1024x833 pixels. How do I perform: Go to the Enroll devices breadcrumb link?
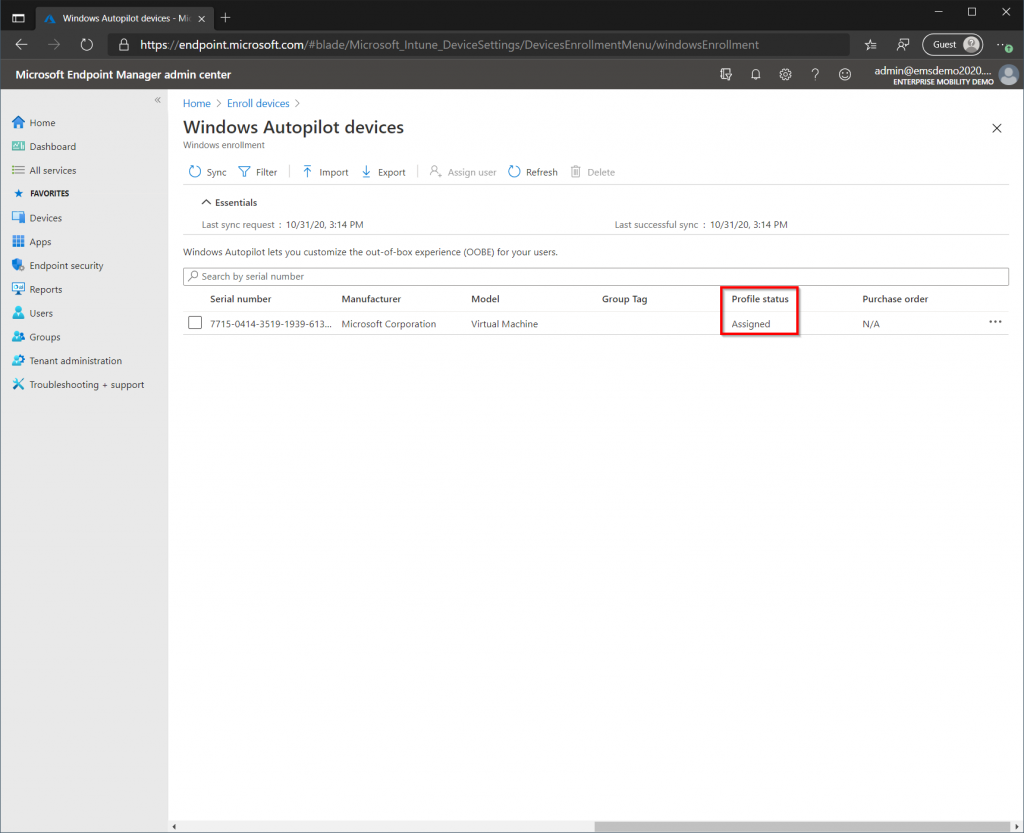point(258,103)
